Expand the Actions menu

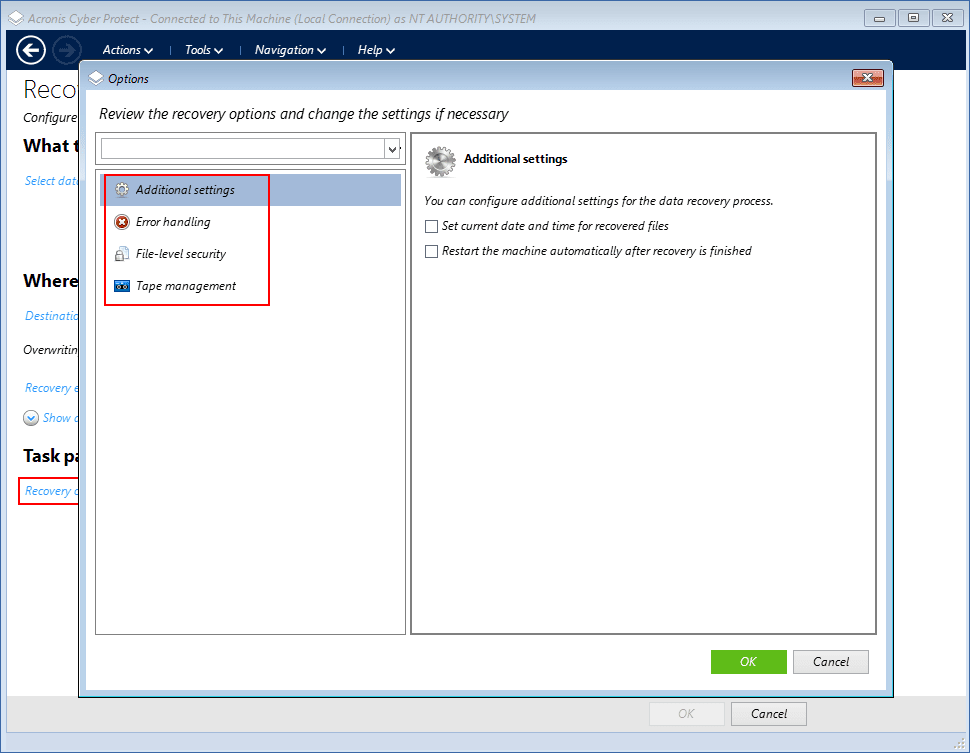[x=127, y=50]
